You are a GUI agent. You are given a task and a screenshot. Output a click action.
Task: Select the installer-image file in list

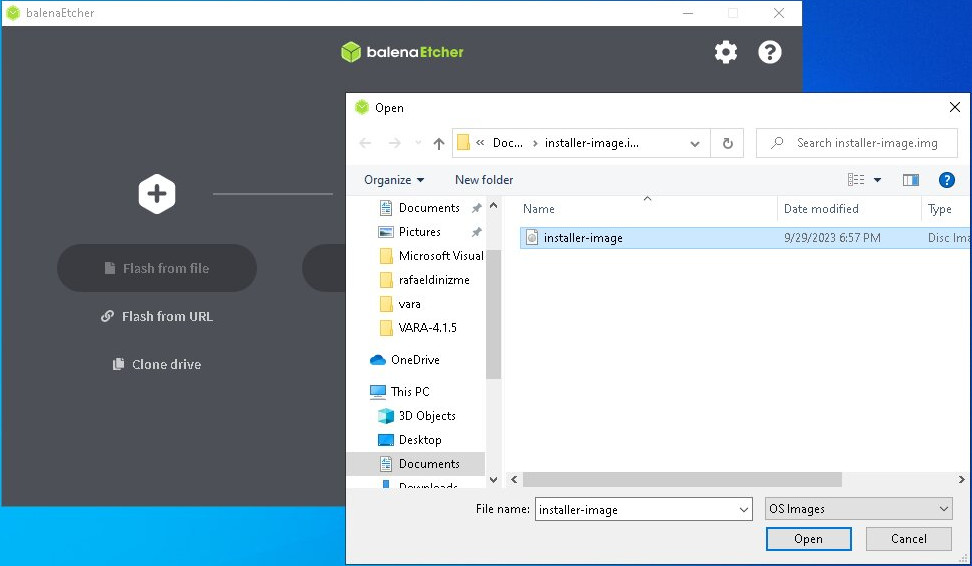(x=583, y=238)
